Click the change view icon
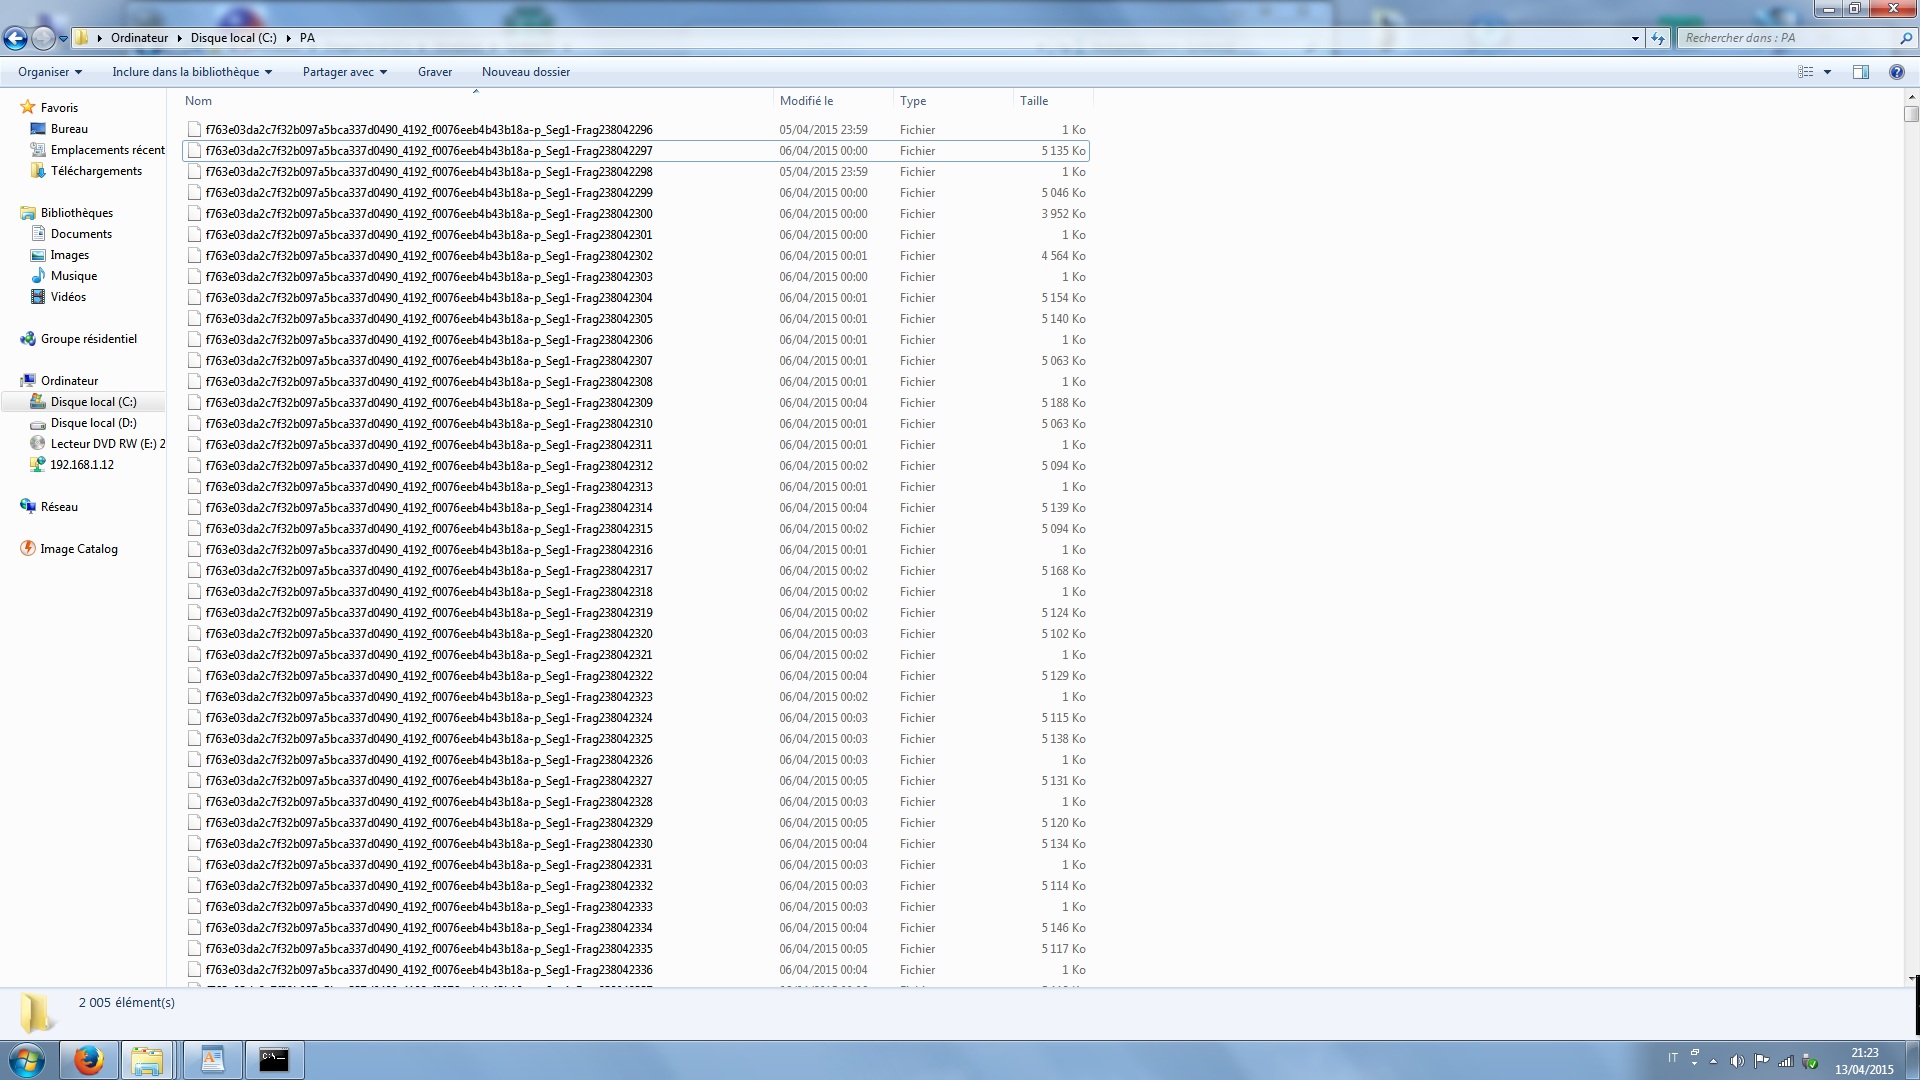Image resolution: width=1920 pixels, height=1080 pixels. (1805, 72)
